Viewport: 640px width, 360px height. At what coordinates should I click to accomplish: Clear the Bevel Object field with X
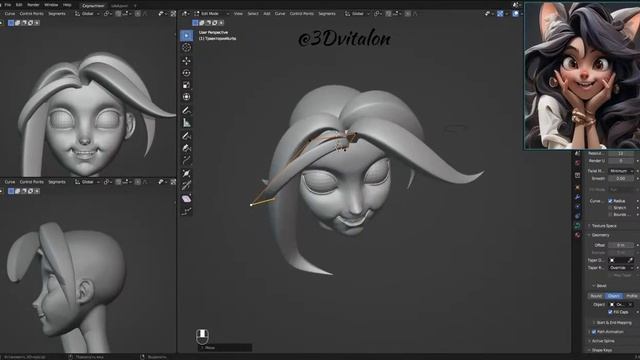[631, 304]
